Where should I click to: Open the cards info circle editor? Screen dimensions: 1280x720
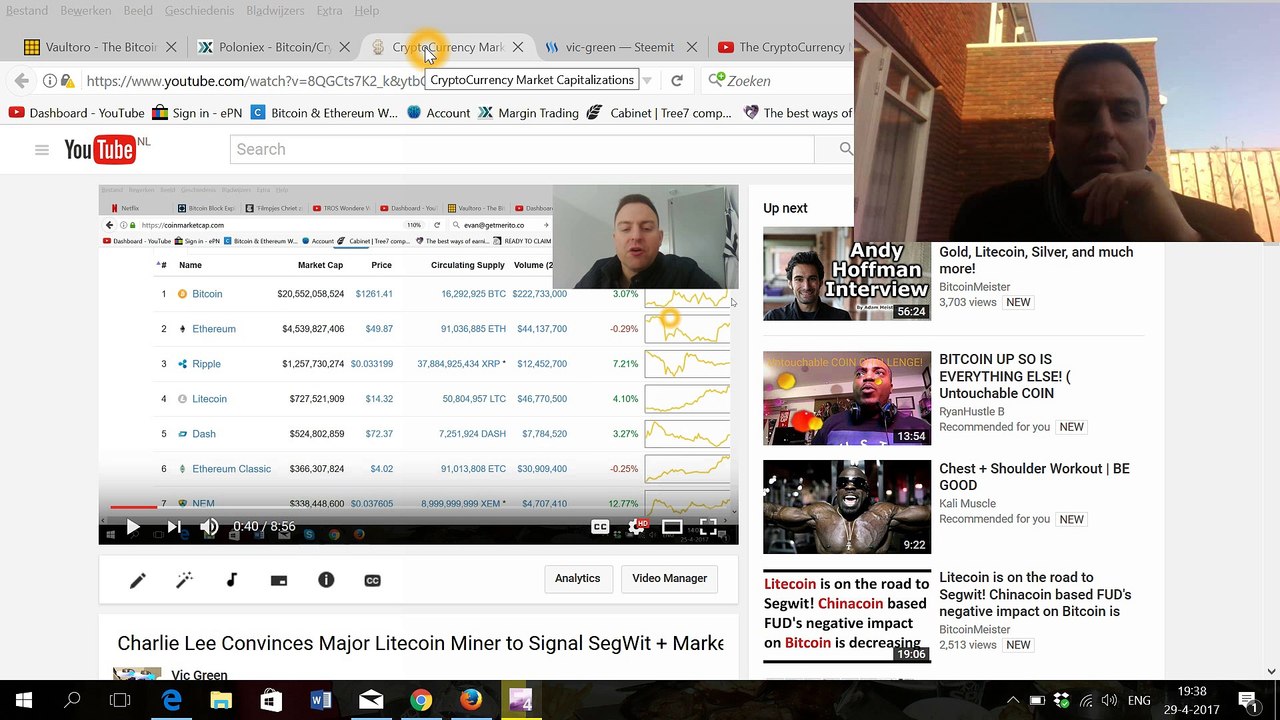326,580
